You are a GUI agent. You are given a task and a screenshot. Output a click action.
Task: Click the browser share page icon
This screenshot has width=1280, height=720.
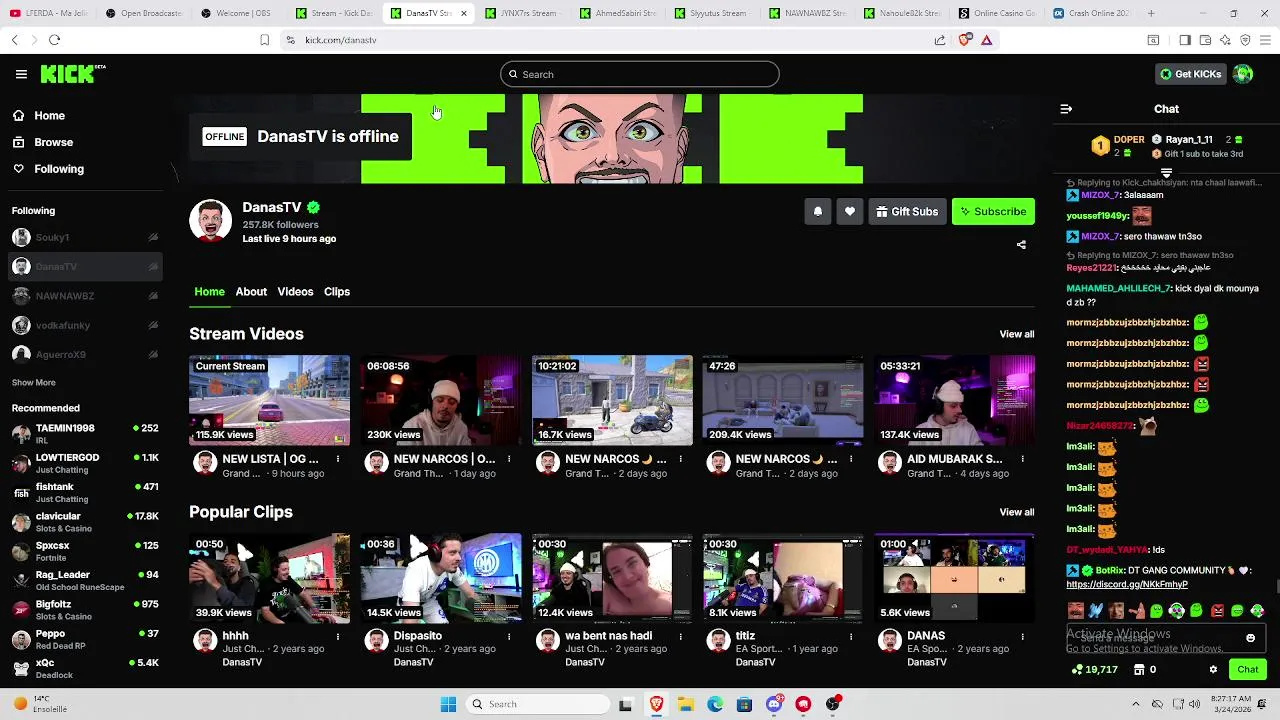tap(940, 40)
